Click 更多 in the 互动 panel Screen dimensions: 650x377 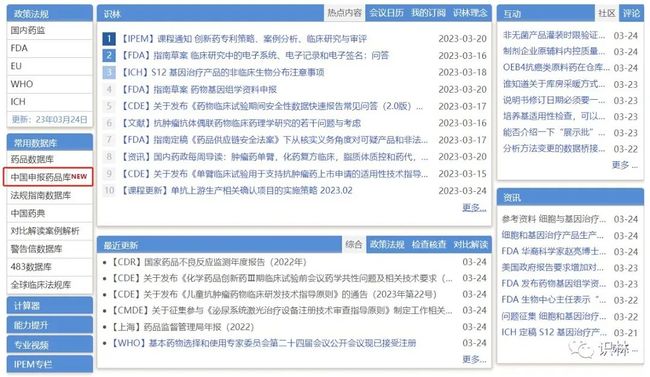[x=624, y=165]
